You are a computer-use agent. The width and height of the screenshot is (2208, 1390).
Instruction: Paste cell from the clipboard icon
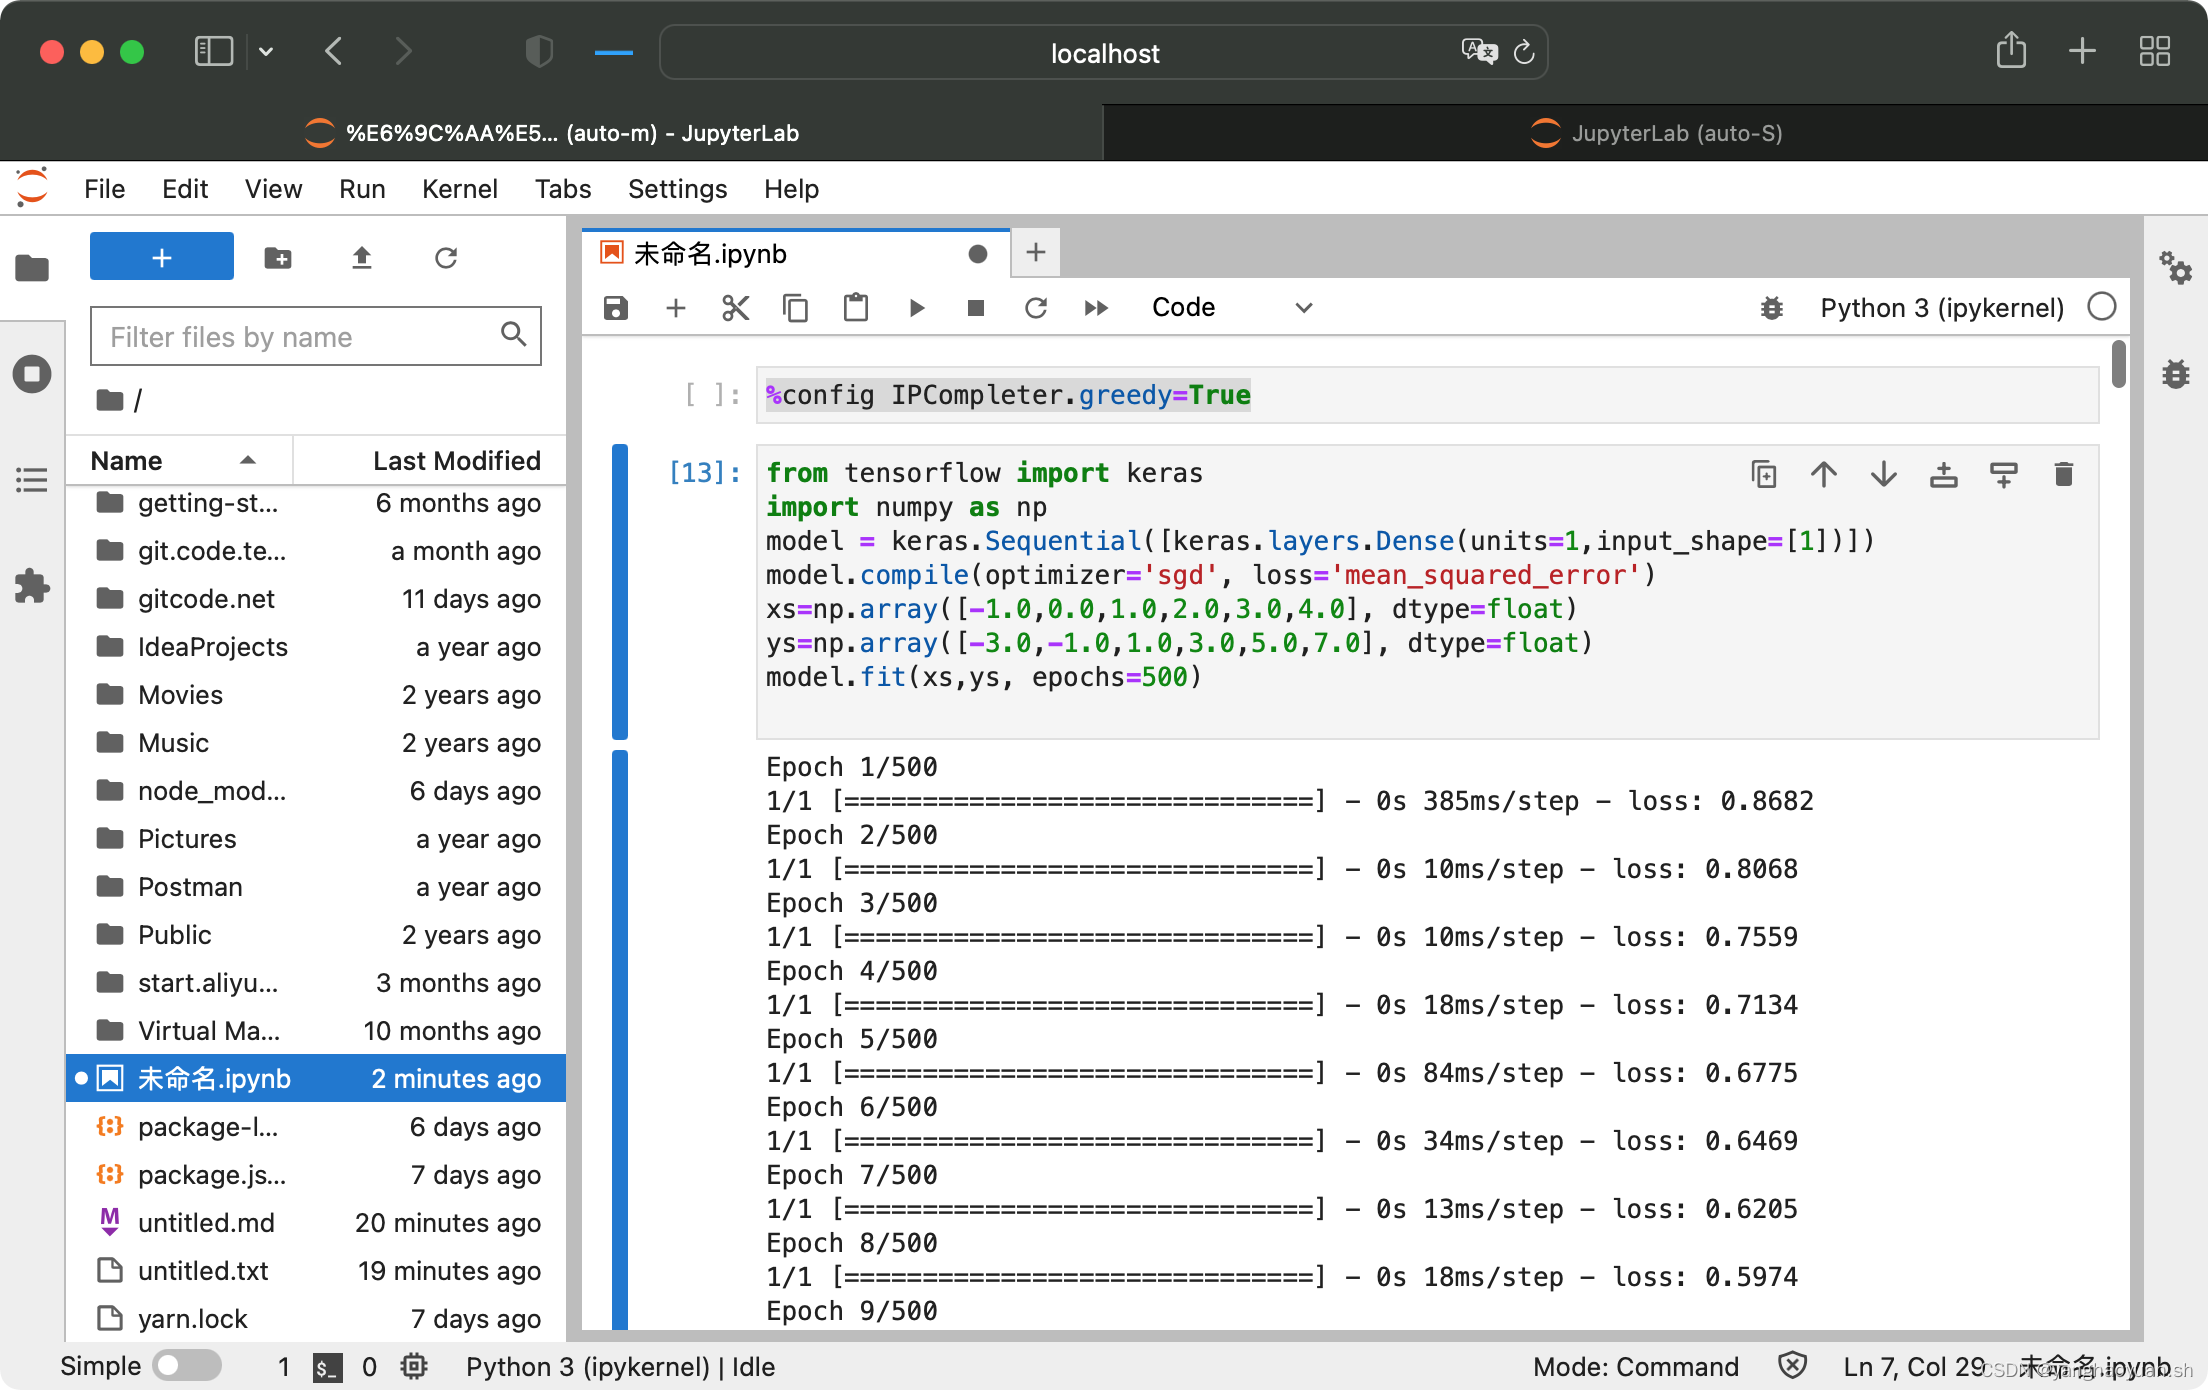[x=856, y=307]
